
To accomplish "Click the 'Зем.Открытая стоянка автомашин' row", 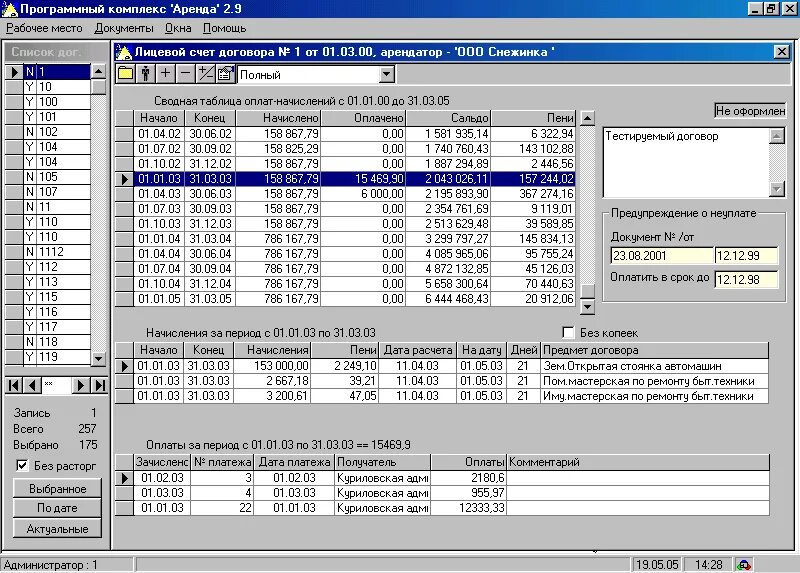I will click(x=452, y=366).
